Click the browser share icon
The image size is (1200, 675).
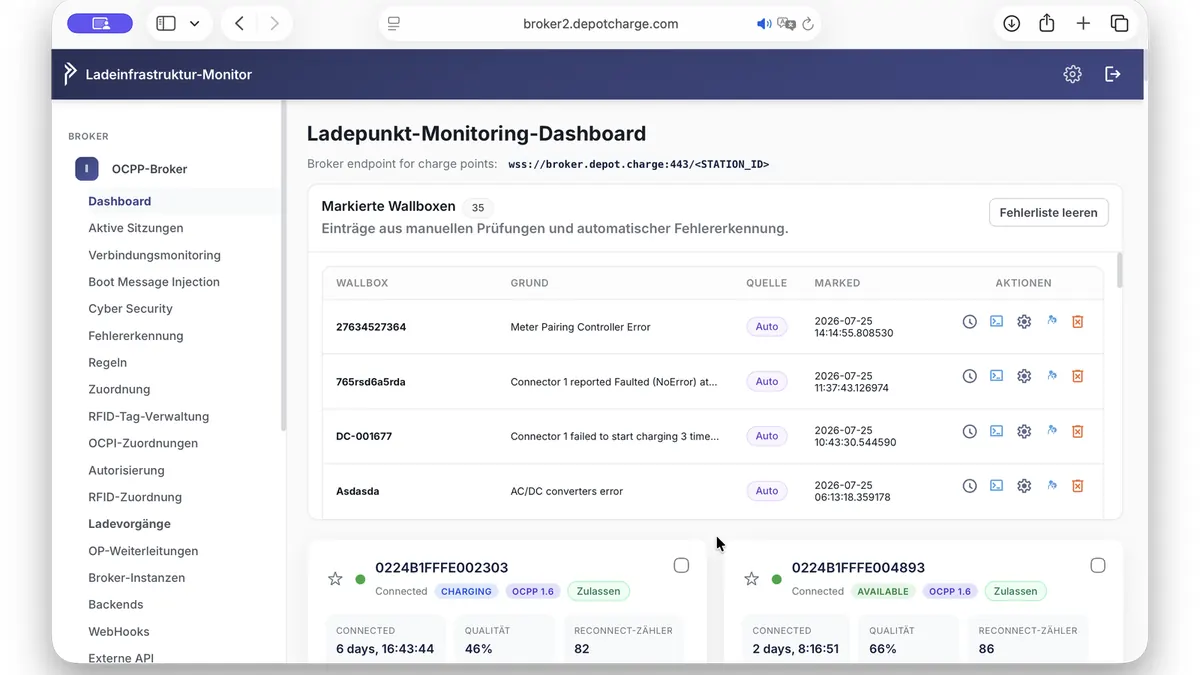point(1047,23)
